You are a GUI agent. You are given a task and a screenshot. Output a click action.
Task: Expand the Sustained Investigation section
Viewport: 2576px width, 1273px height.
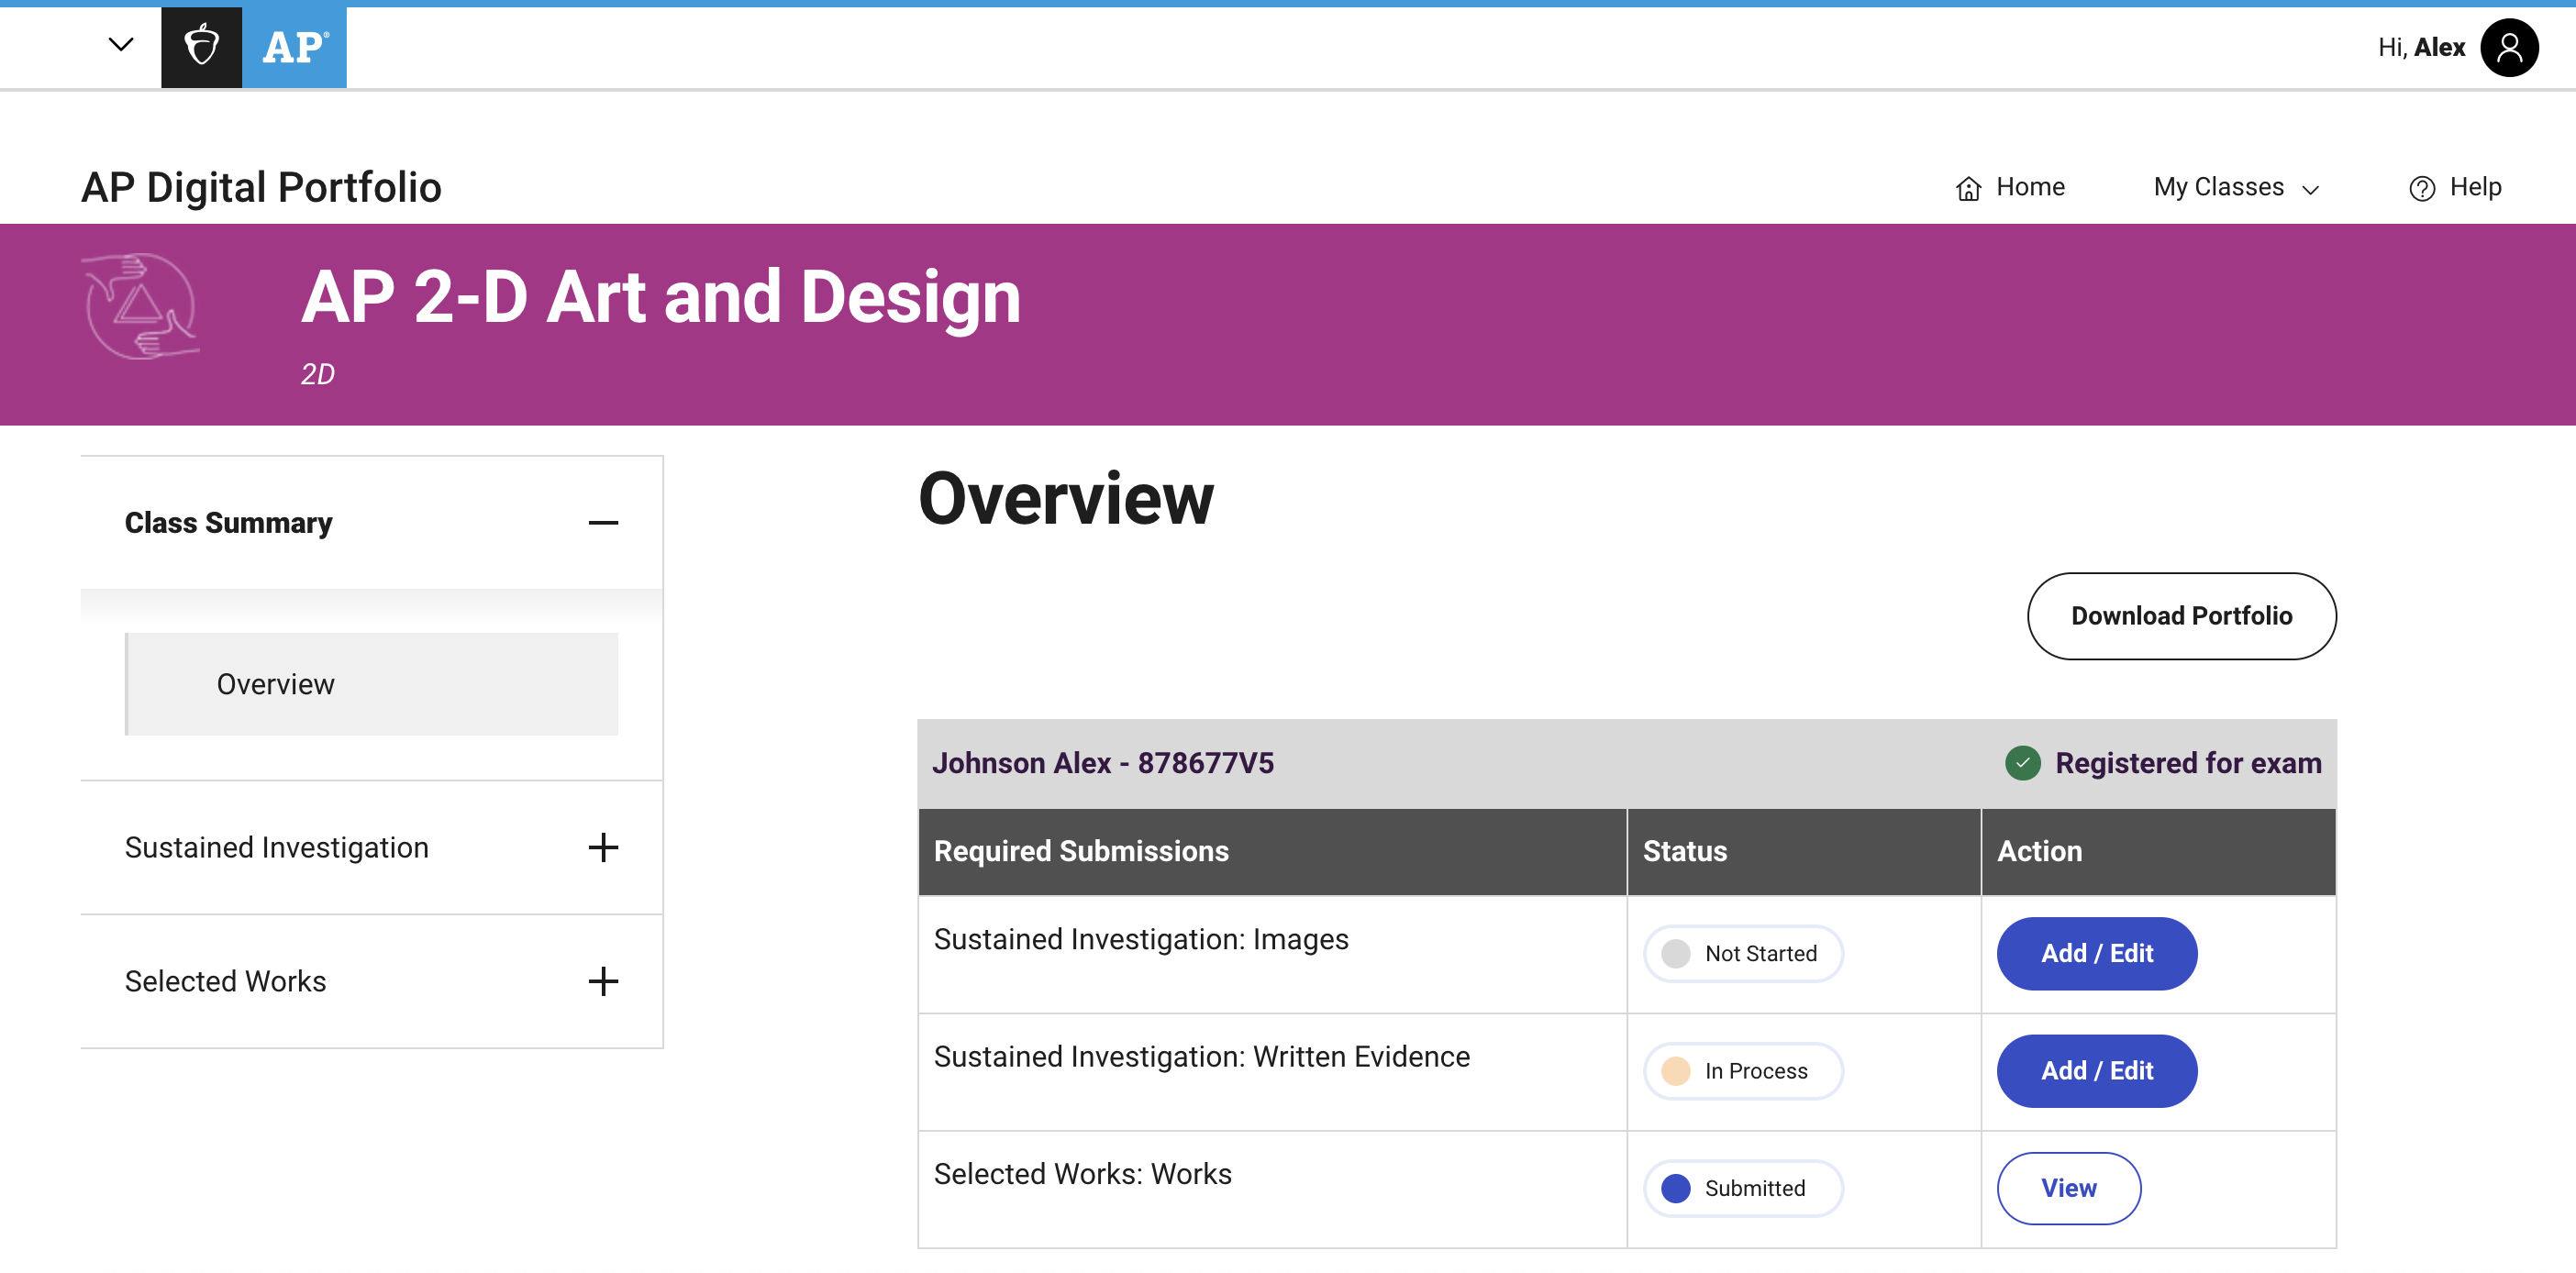click(x=603, y=847)
